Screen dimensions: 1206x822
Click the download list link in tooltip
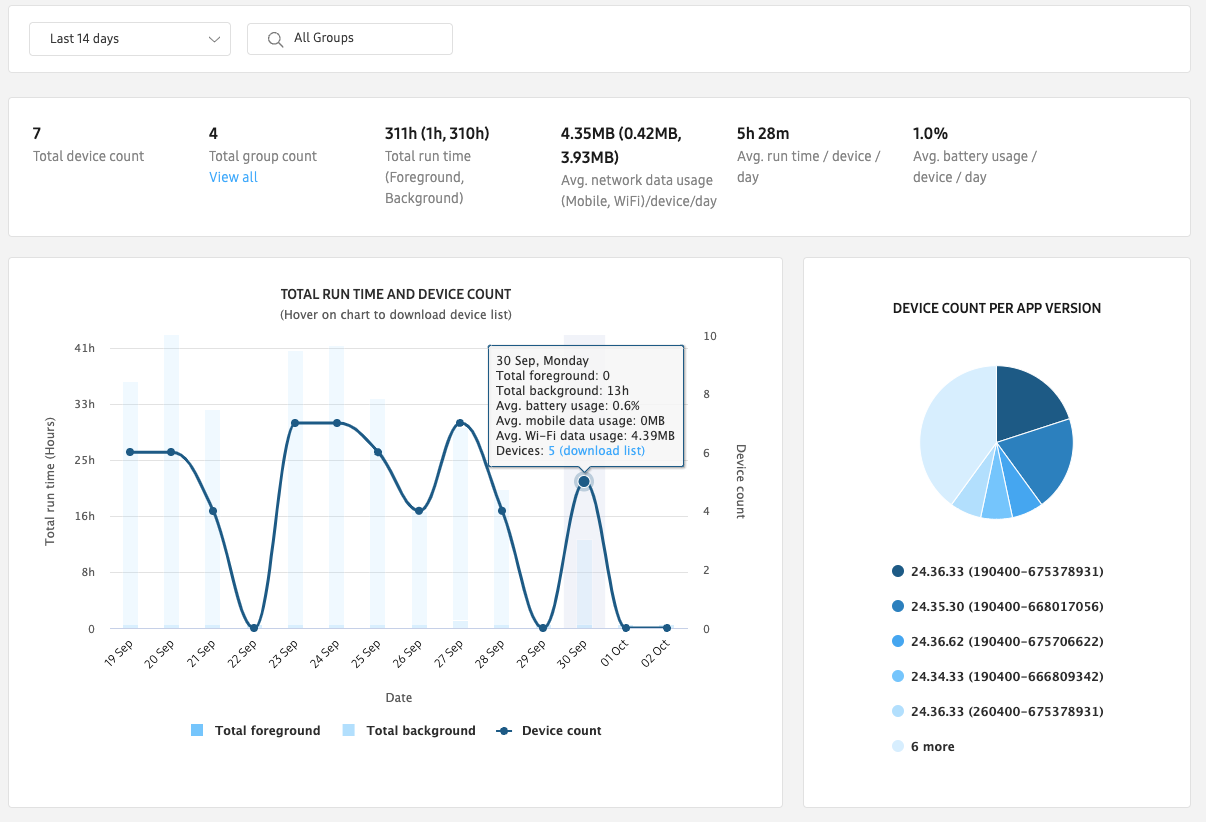pos(602,451)
